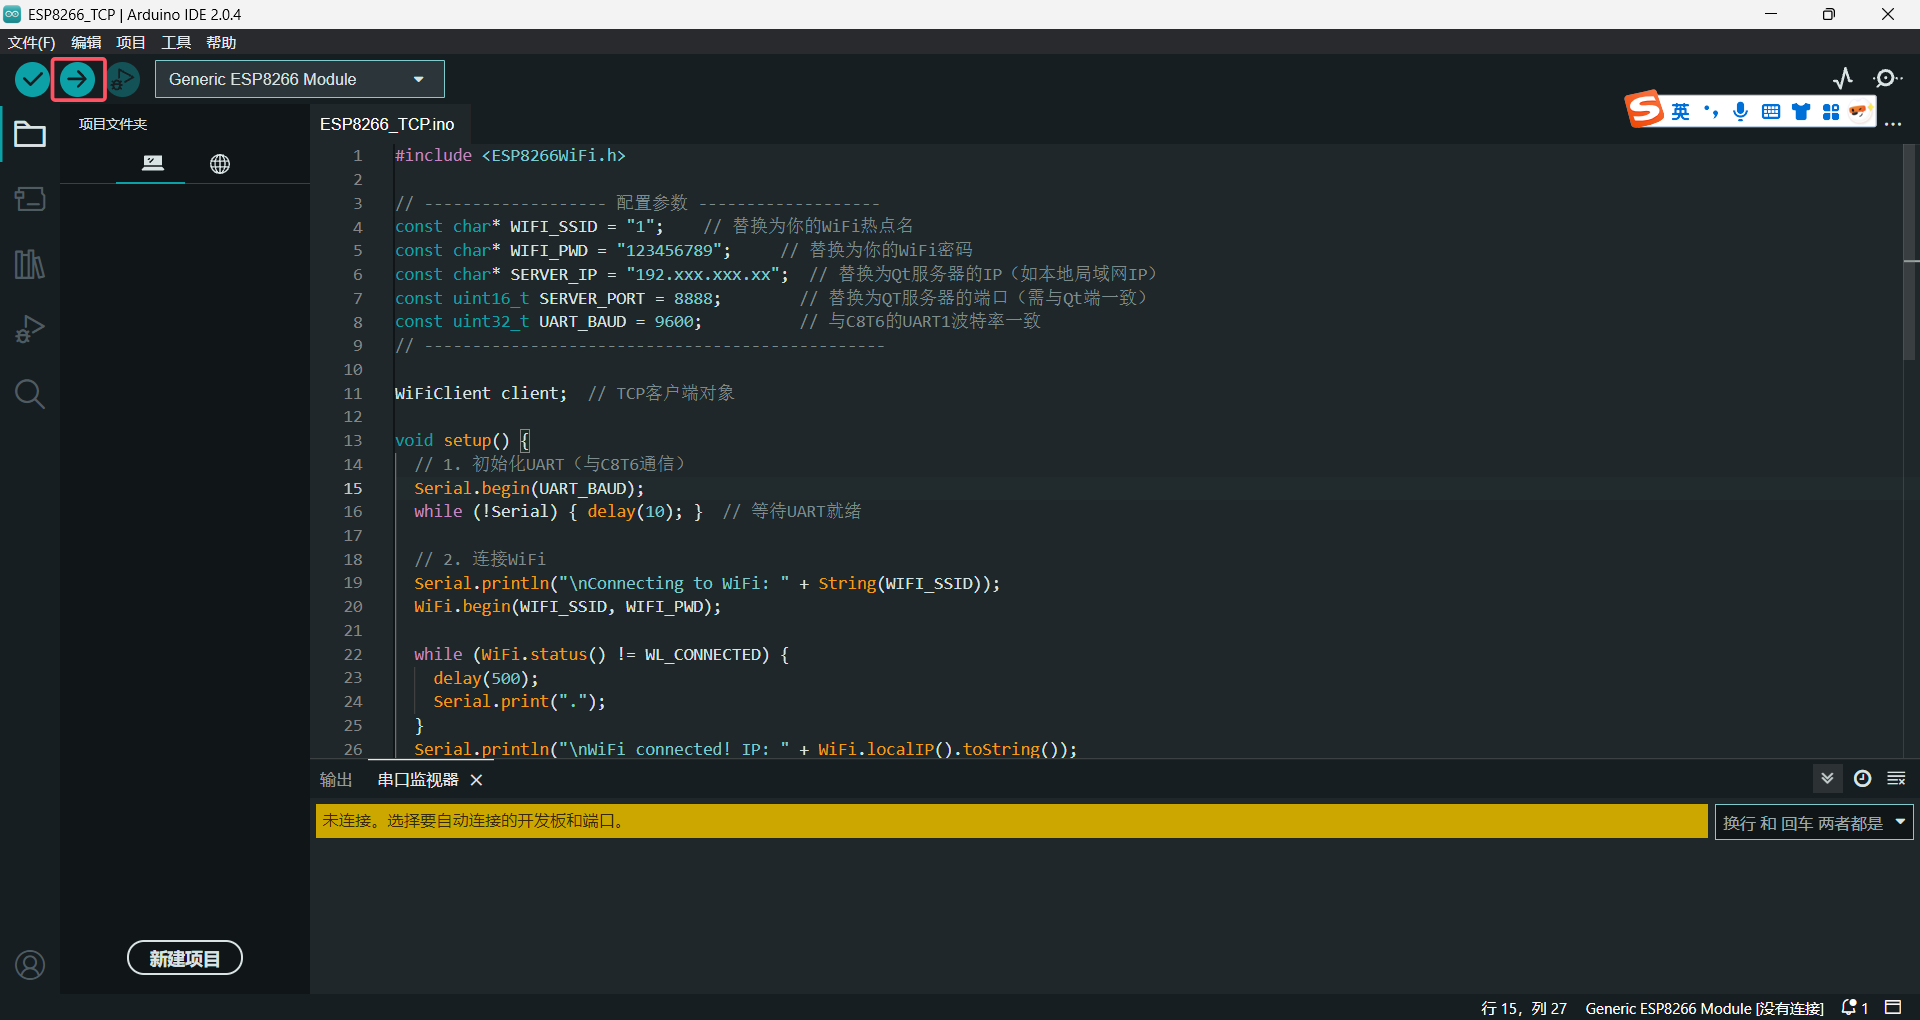
Task: Open the Generic ESP8266 Module board dropdown
Action: tap(299, 79)
